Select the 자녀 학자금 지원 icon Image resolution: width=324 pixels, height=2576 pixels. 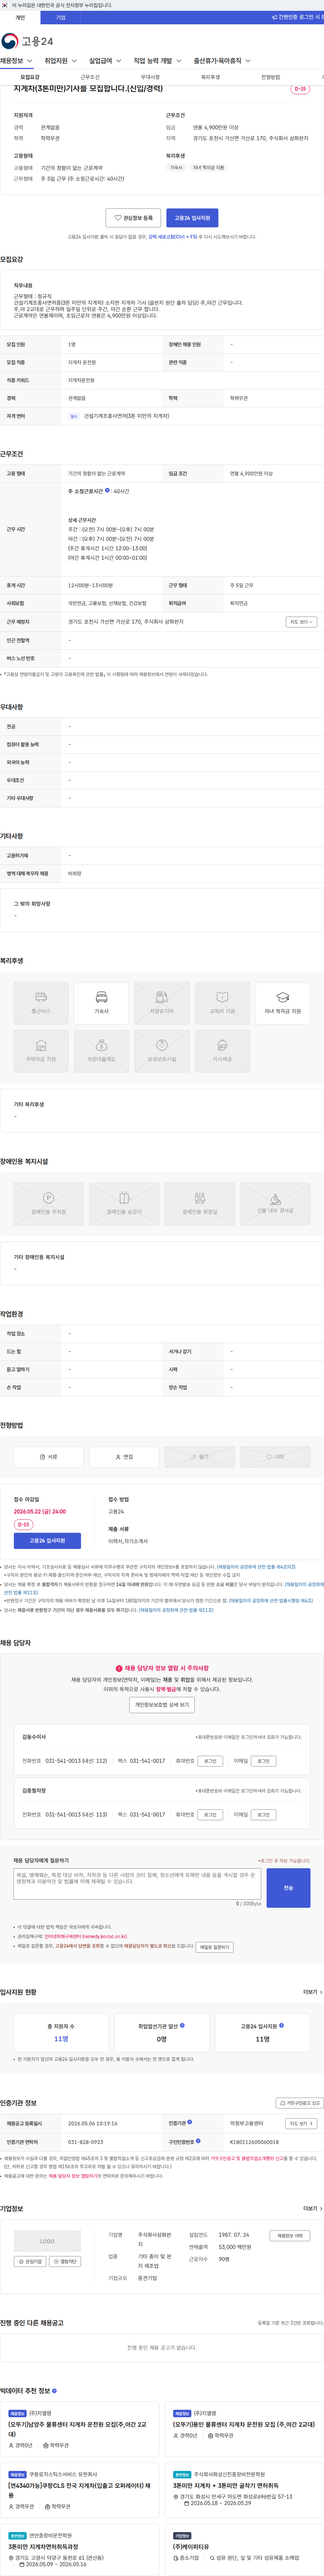[283, 1003]
